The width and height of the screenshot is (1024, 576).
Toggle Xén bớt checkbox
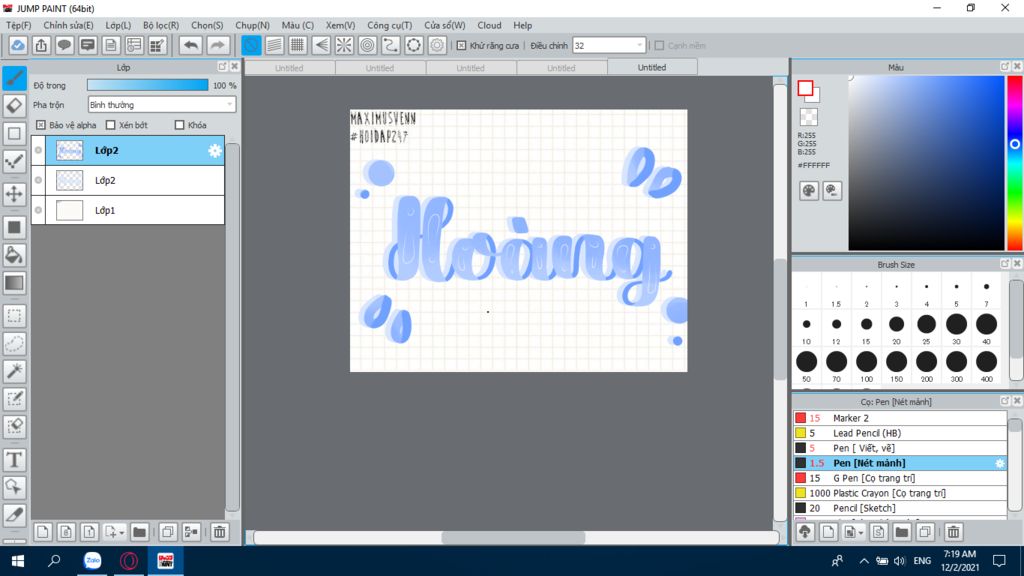pos(110,125)
